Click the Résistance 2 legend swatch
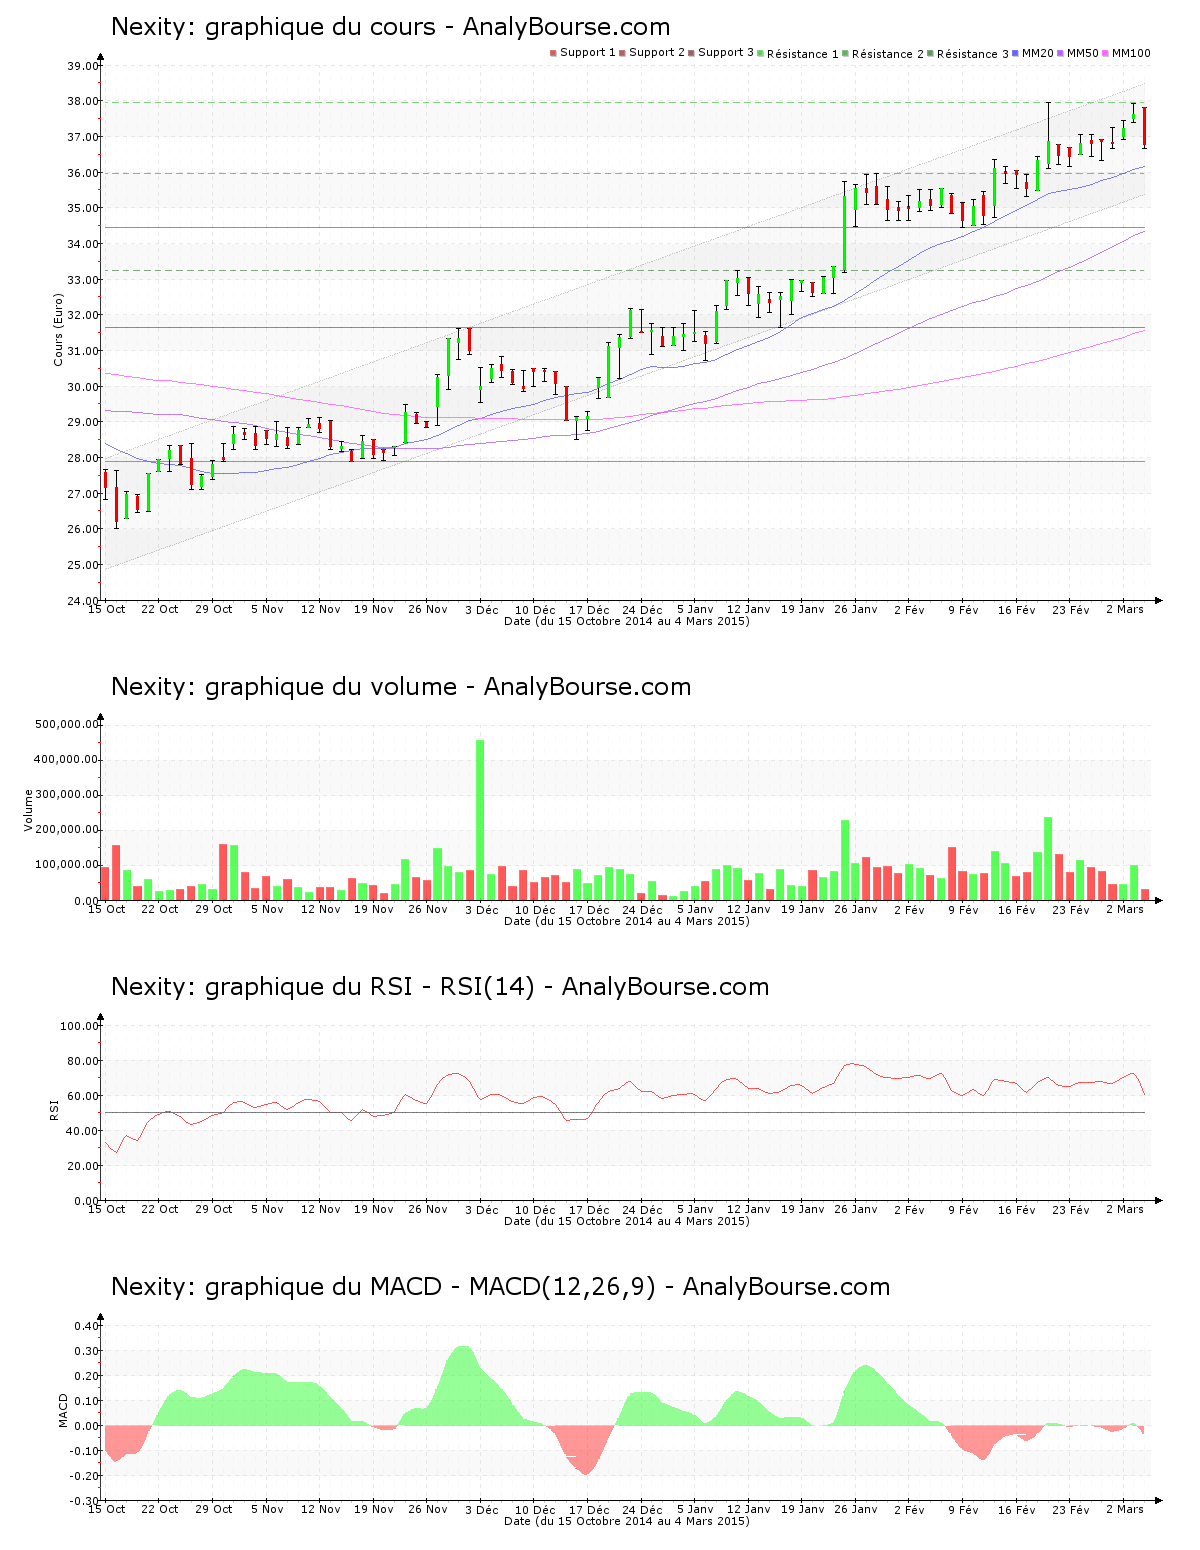Image resolution: width=1200 pixels, height=1550 pixels. 846,53
